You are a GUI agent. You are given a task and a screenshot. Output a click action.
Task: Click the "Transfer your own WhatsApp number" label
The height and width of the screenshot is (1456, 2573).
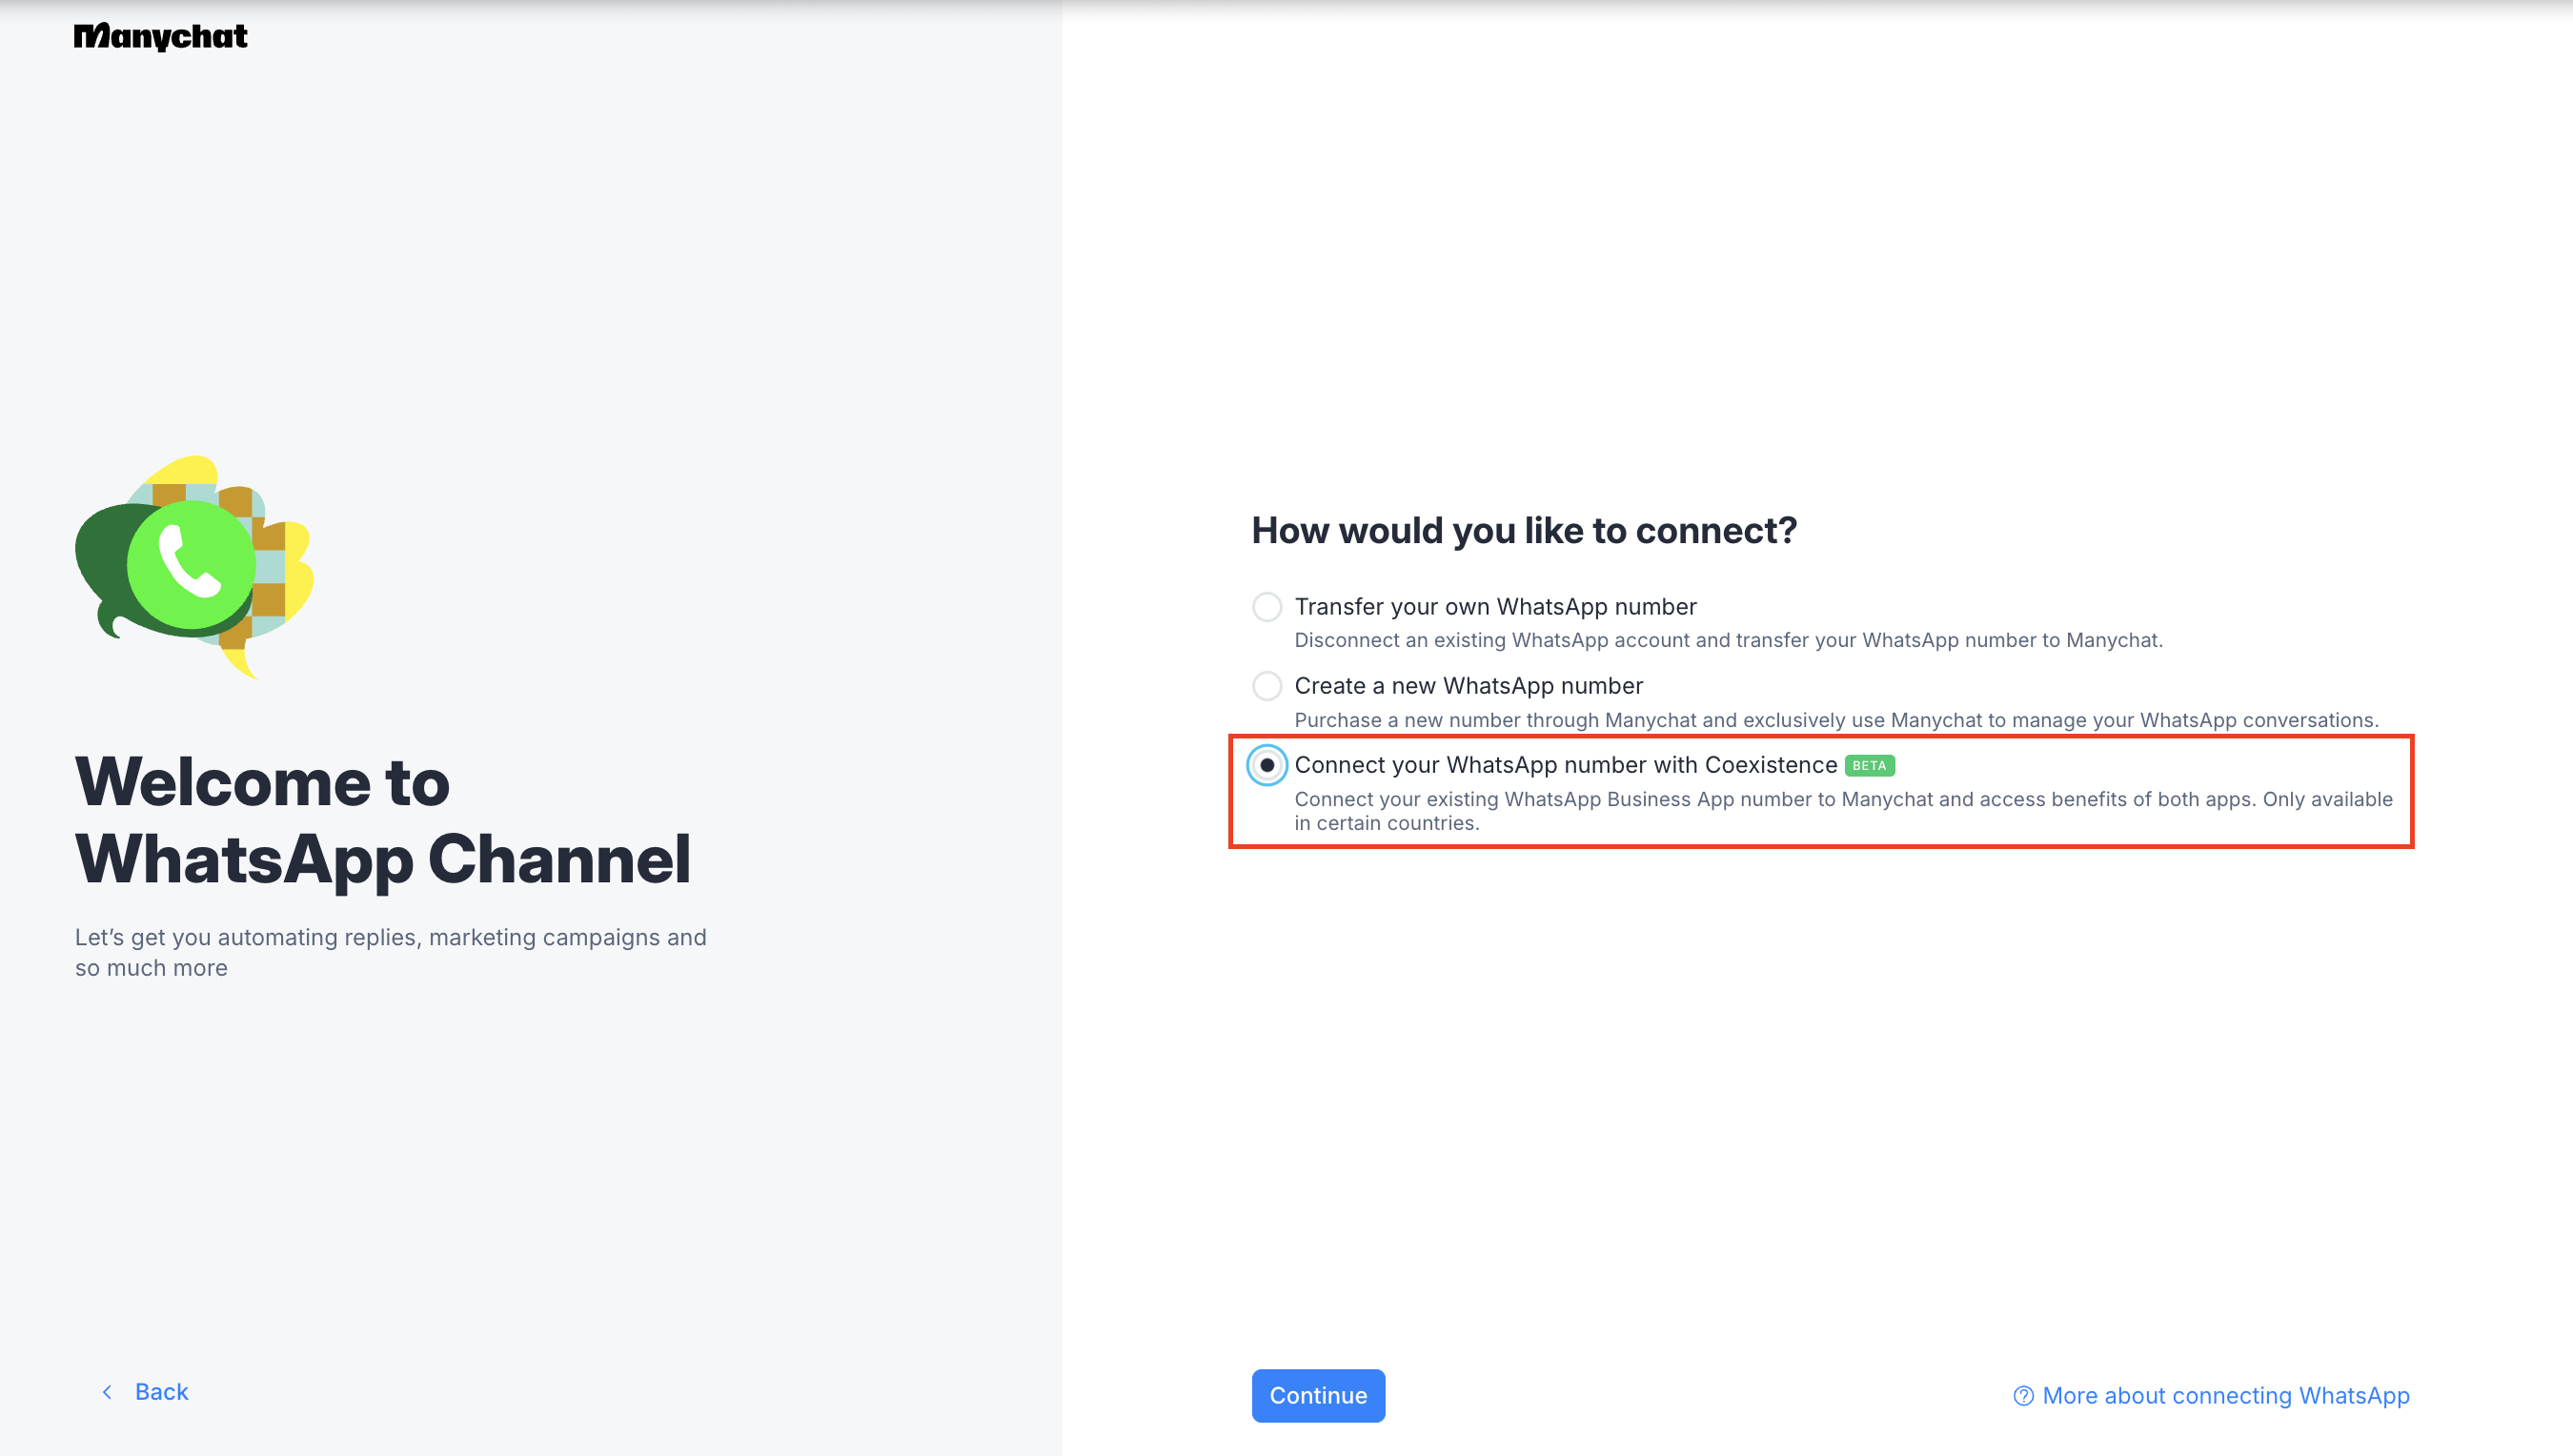pos(1495,607)
